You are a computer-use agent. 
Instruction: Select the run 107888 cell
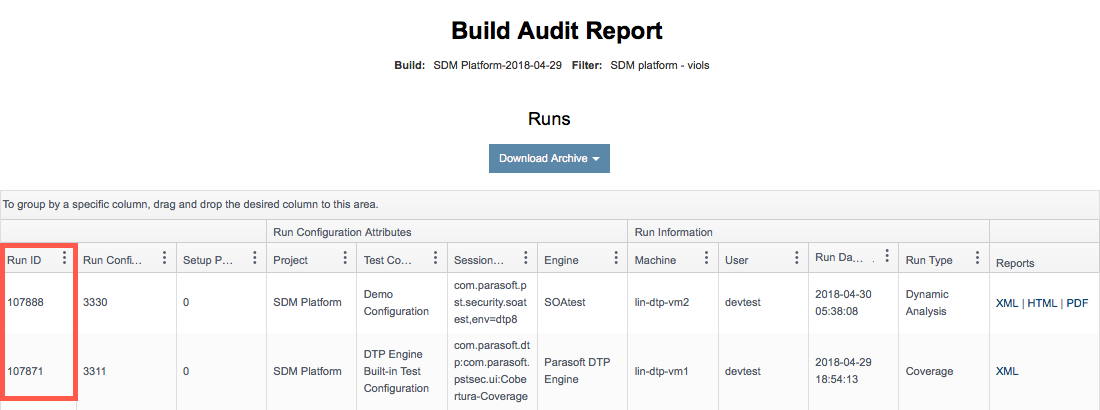coord(39,303)
